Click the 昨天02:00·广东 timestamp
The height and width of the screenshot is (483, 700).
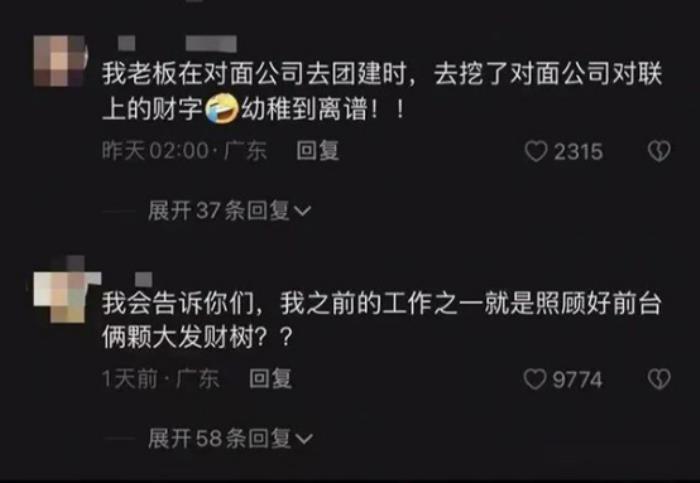point(184,150)
